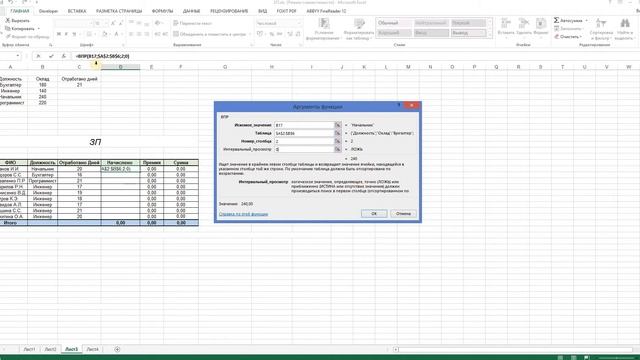The height and width of the screenshot is (360, 640).
Task: Click the Decrease Decimal icon
Action: [x=298, y=34]
